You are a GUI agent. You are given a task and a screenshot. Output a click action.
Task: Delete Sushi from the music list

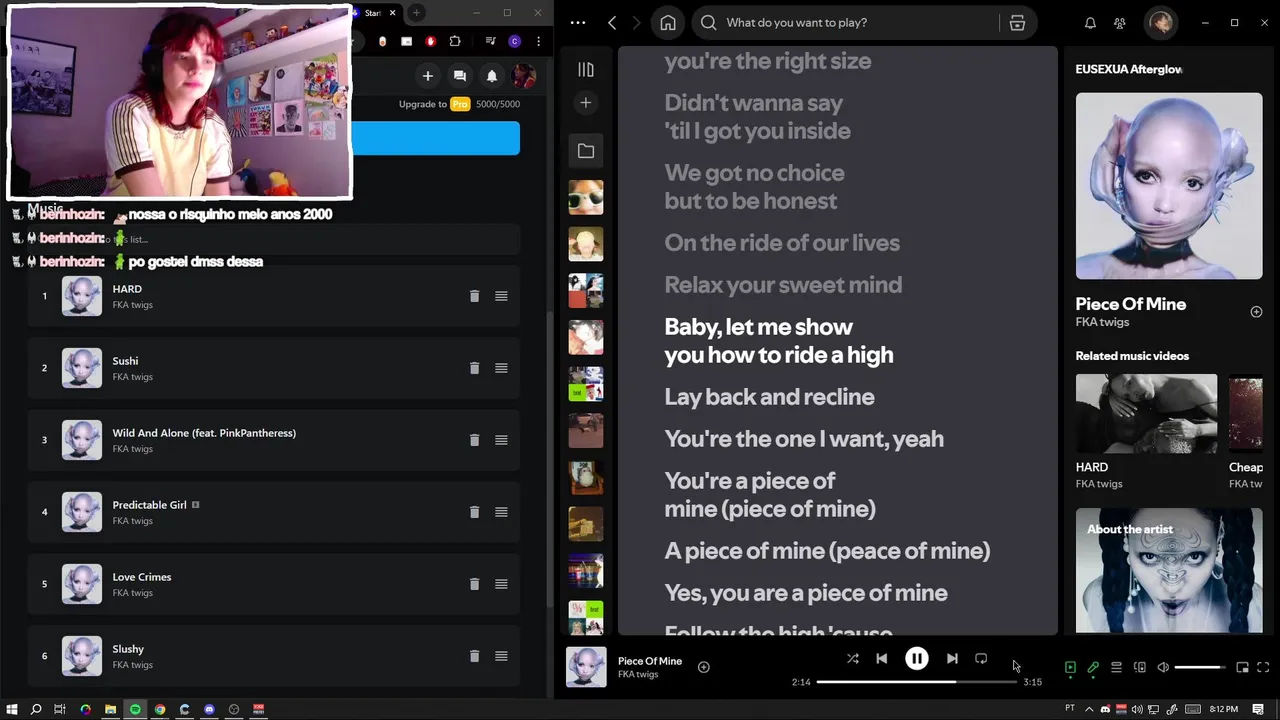474,368
